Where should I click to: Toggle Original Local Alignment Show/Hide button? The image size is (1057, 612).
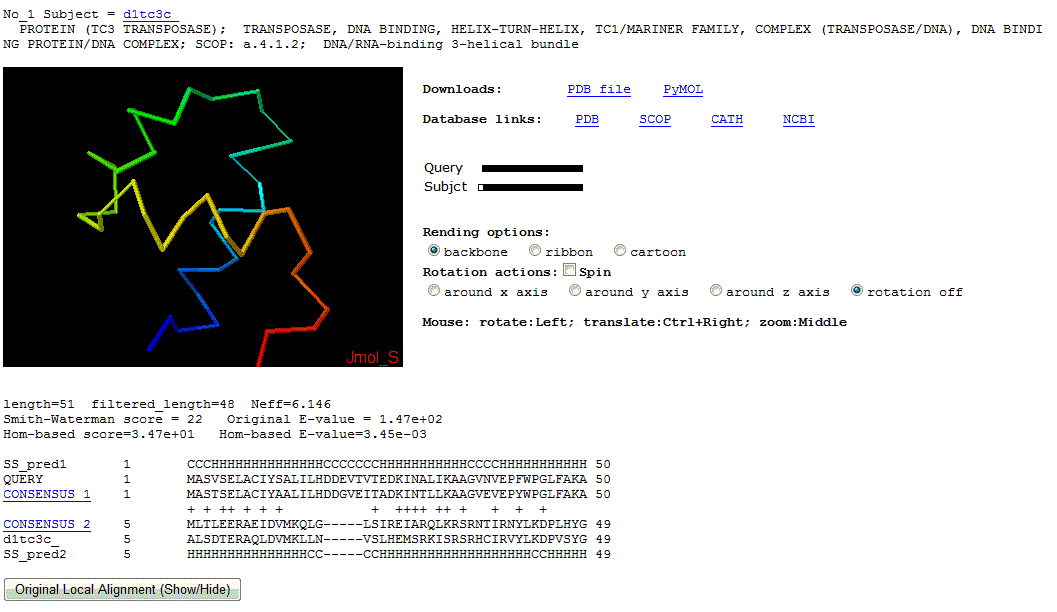click(x=122, y=590)
